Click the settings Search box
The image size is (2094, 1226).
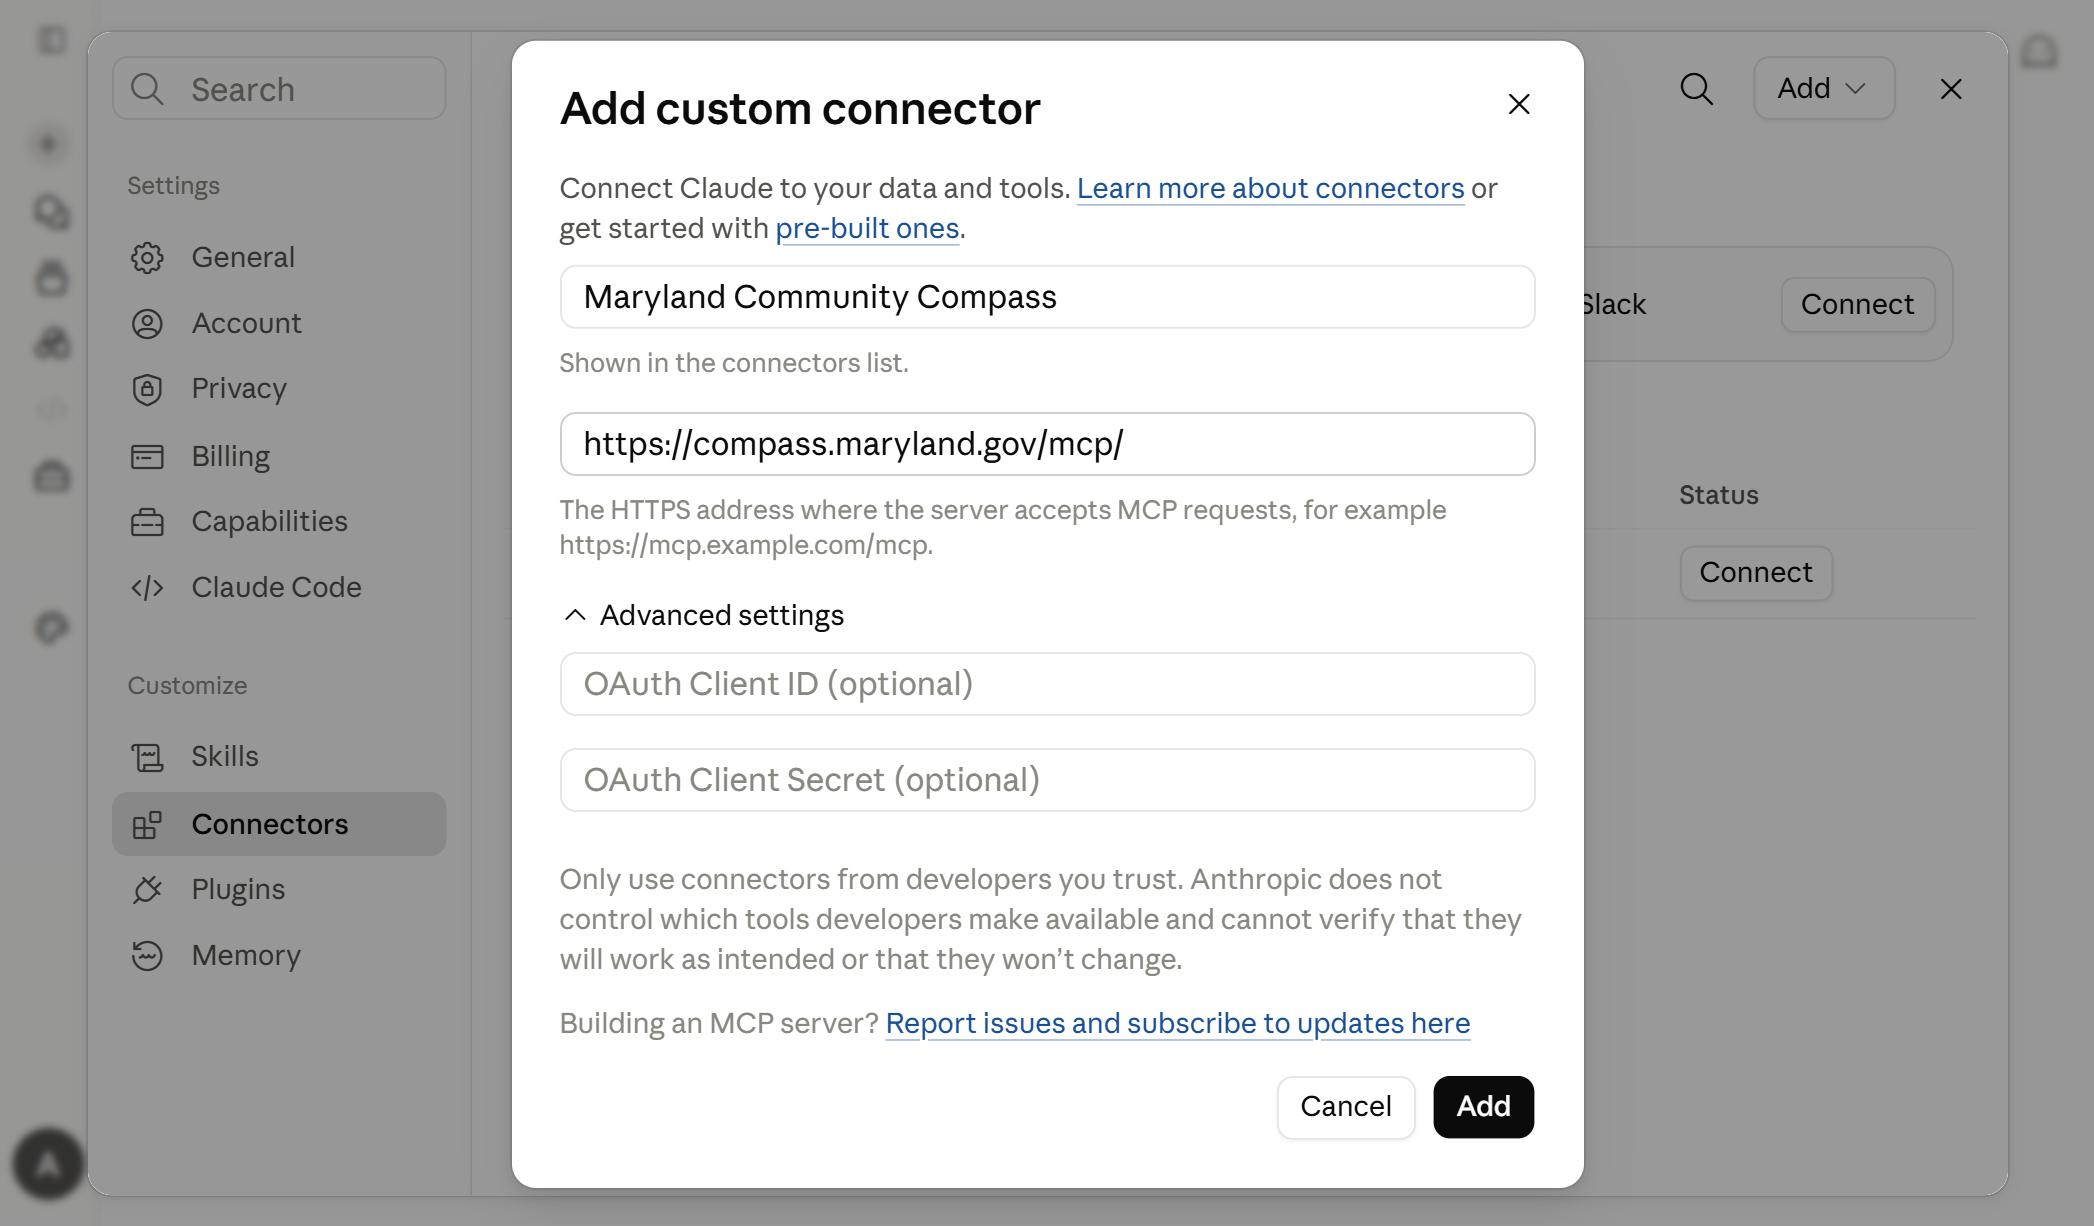click(x=279, y=89)
